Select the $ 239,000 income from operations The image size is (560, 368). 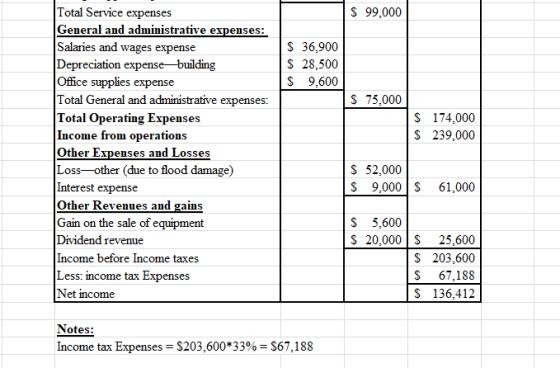tap(444, 135)
